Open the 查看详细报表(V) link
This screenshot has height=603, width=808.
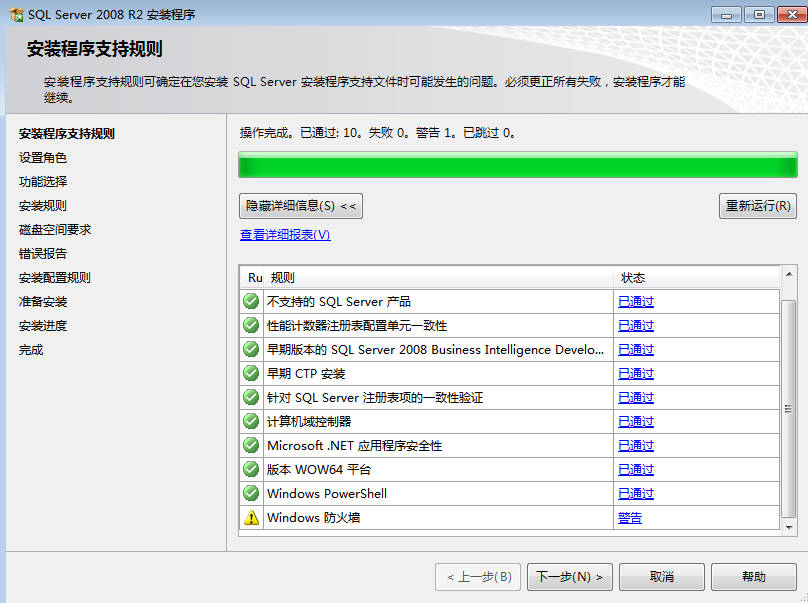[x=285, y=235]
